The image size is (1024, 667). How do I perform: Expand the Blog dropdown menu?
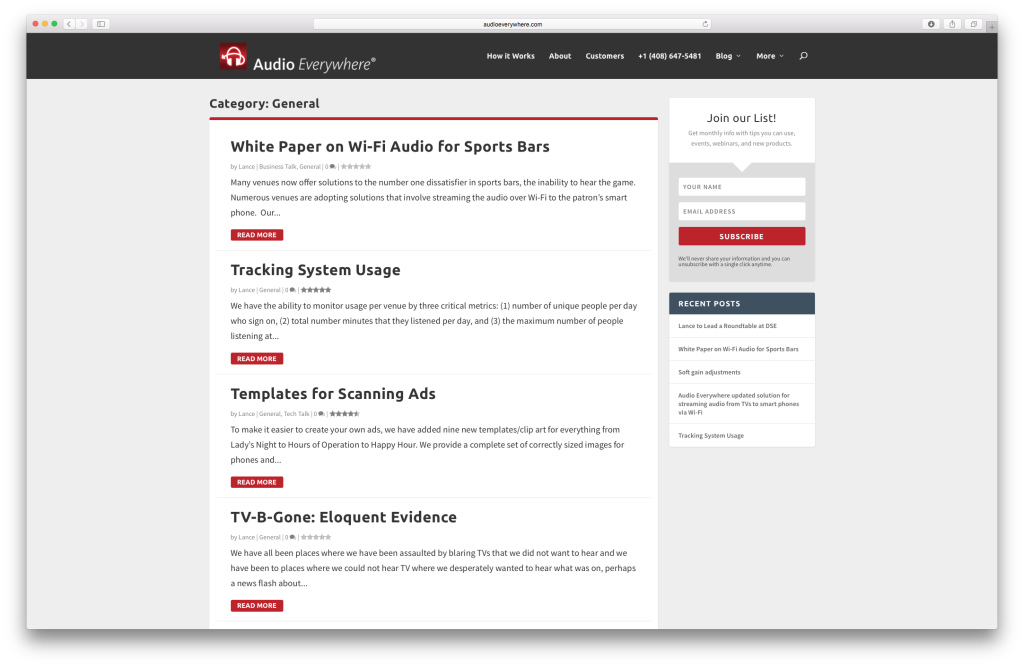(x=728, y=56)
